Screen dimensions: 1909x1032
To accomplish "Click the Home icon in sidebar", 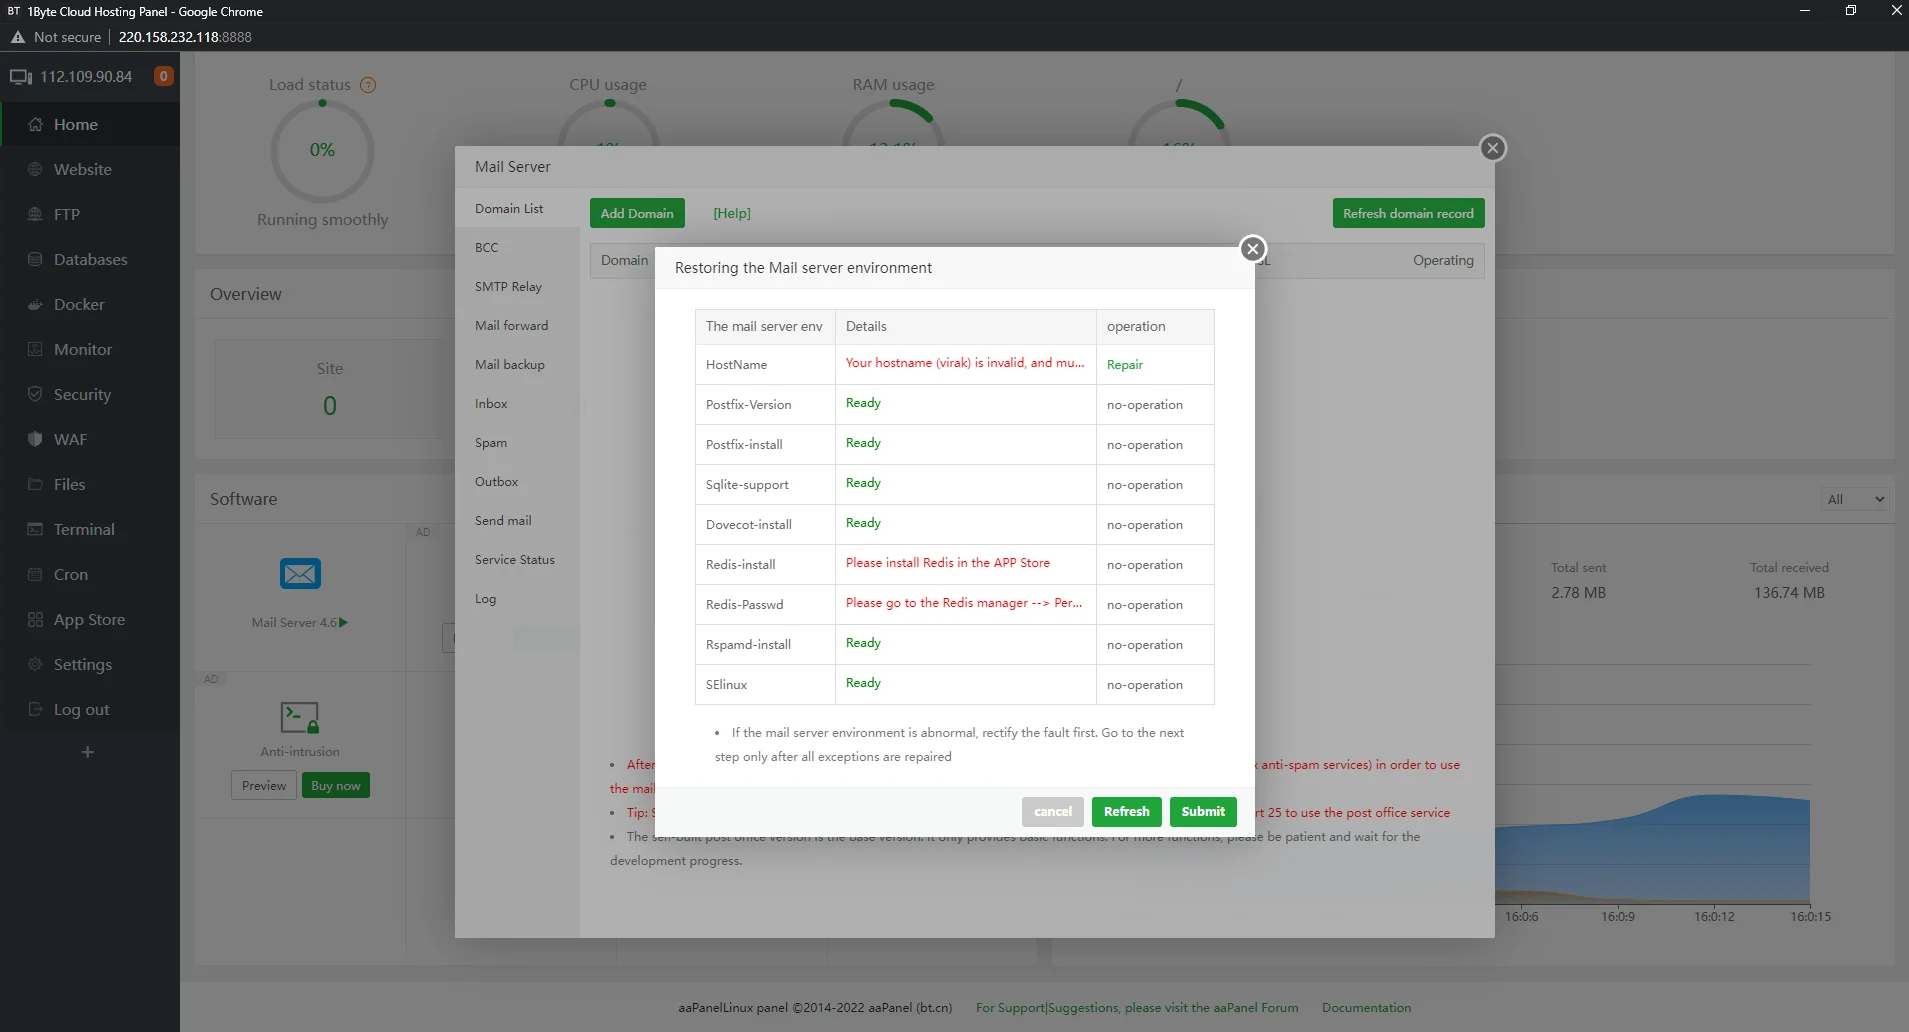I will point(35,124).
